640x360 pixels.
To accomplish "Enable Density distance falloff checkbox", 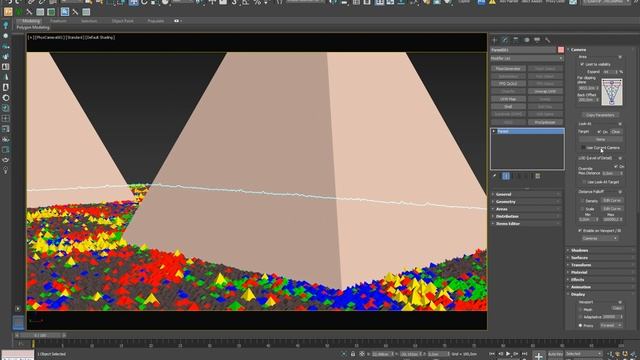I will pyautogui.click(x=582, y=201).
